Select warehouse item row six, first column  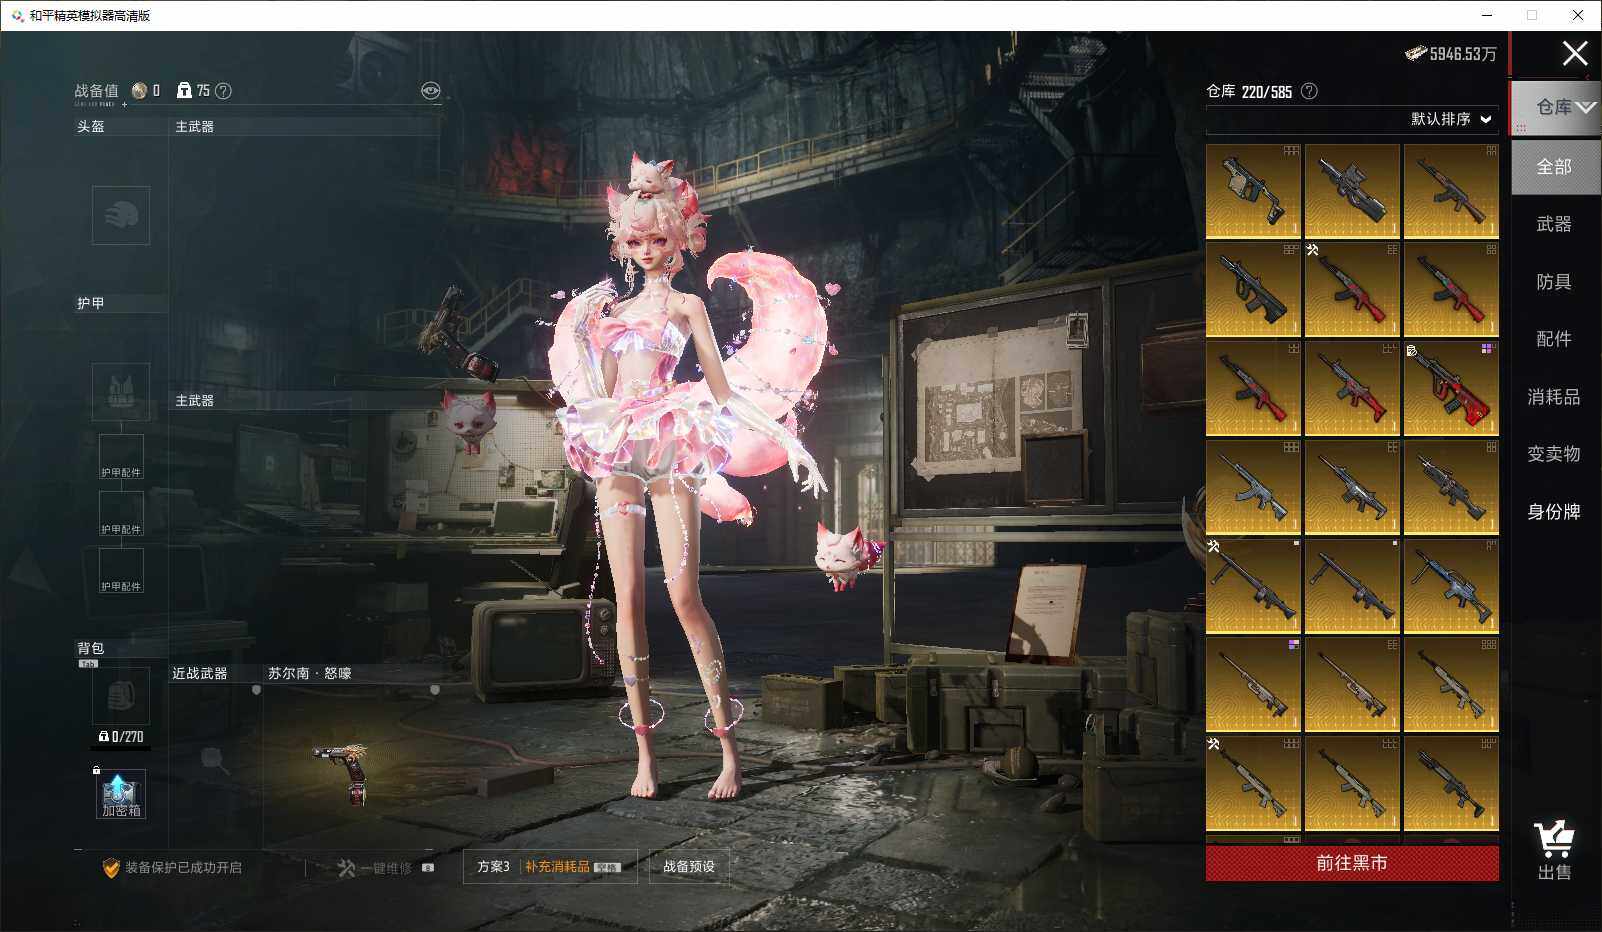[x=1253, y=686]
